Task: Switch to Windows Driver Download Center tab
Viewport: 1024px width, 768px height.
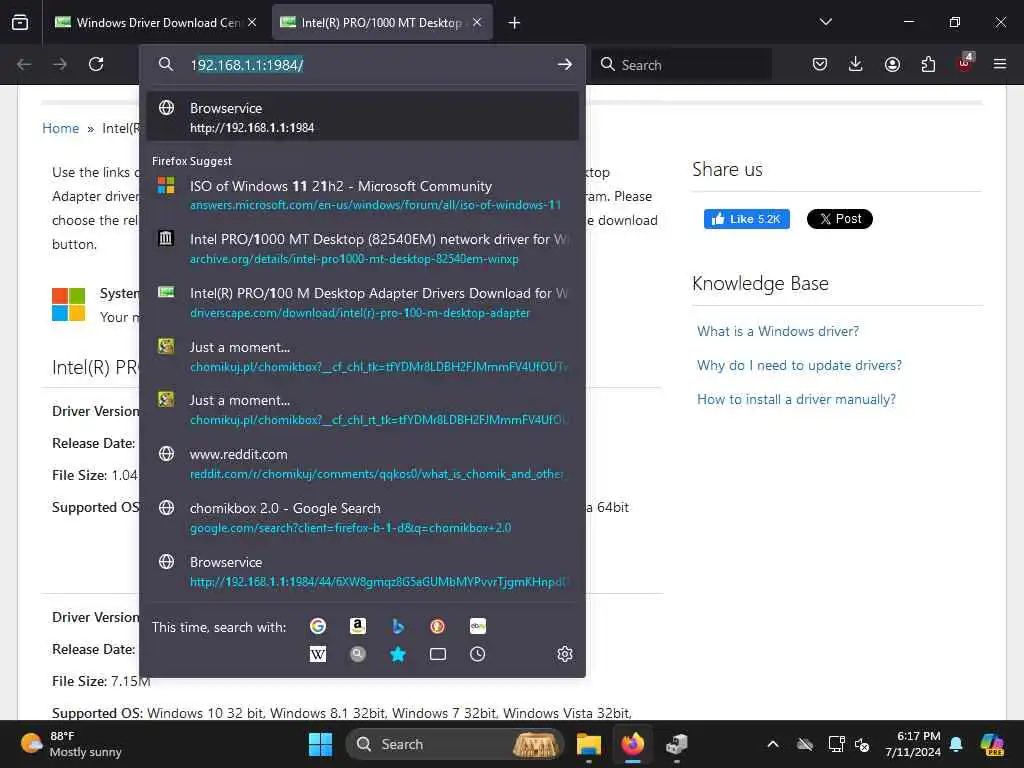Action: pos(155,22)
